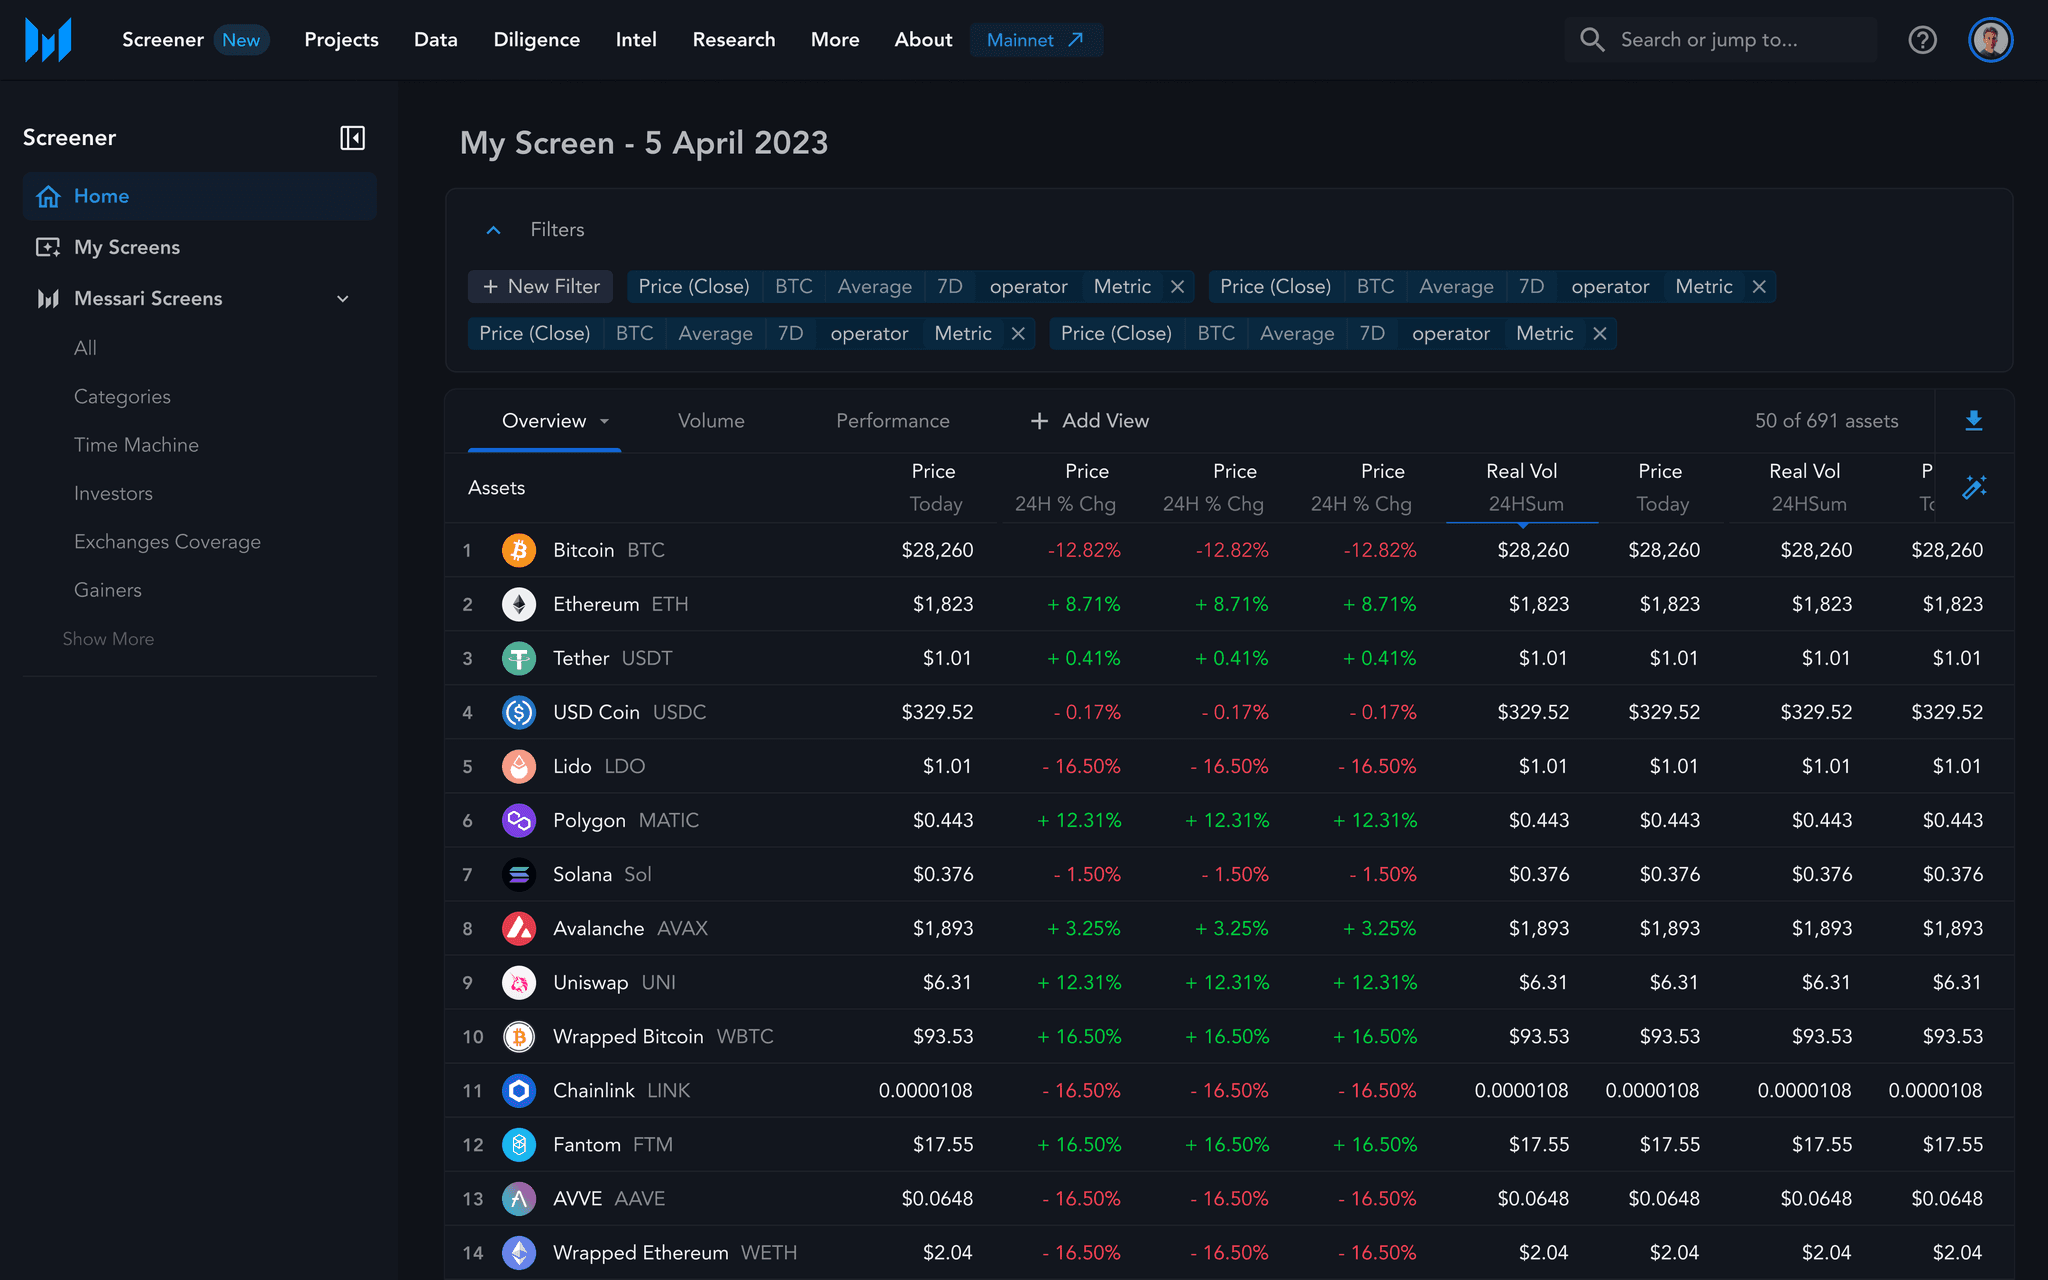Remove the last filter in second row

click(1600, 334)
